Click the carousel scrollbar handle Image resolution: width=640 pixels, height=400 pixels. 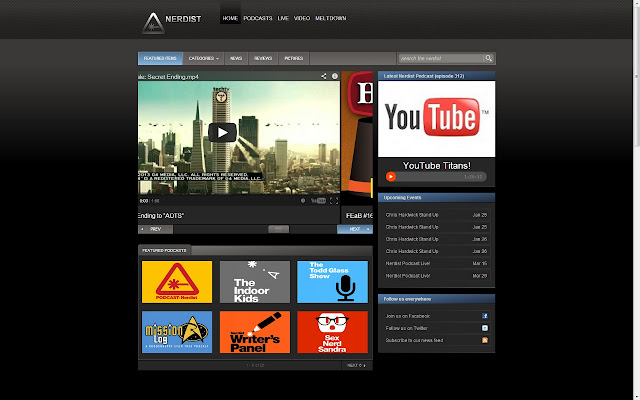point(278,229)
